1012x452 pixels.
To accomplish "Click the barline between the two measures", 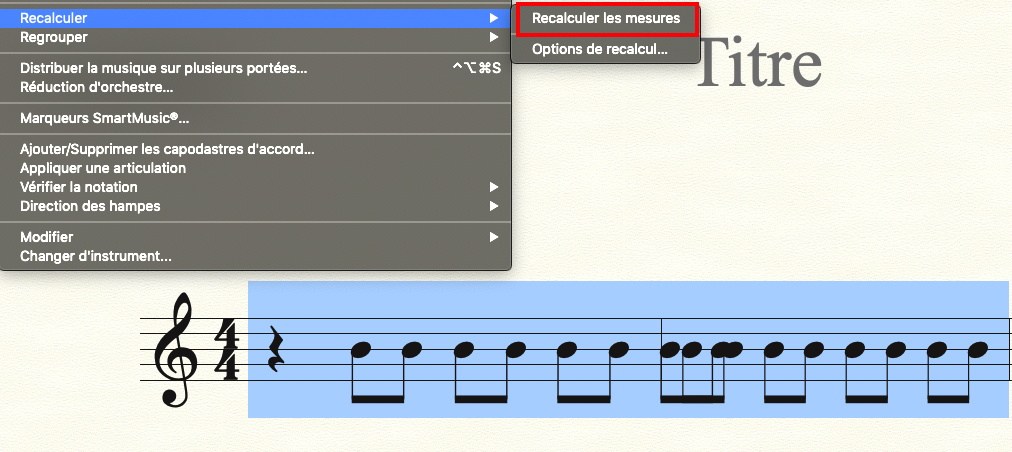I will (662, 349).
